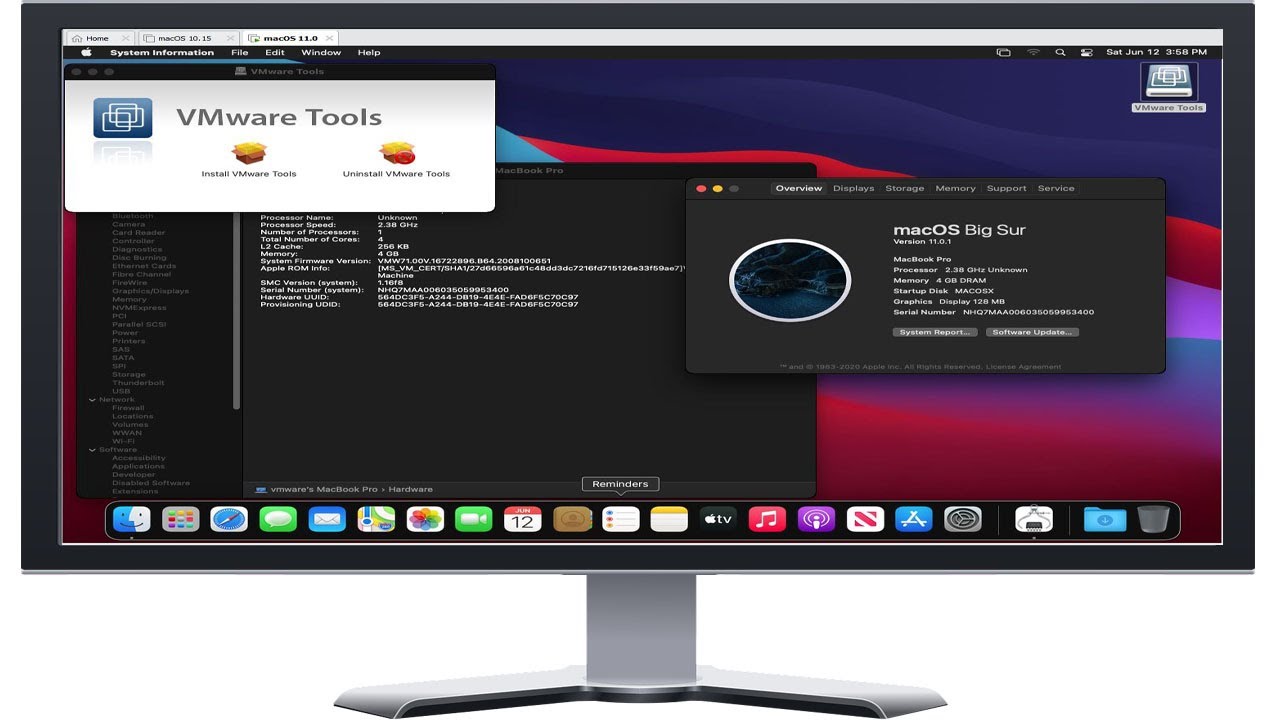Select Firewall under Network
Image resolution: width=1280 pixels, height=720 pixels.
128,408
